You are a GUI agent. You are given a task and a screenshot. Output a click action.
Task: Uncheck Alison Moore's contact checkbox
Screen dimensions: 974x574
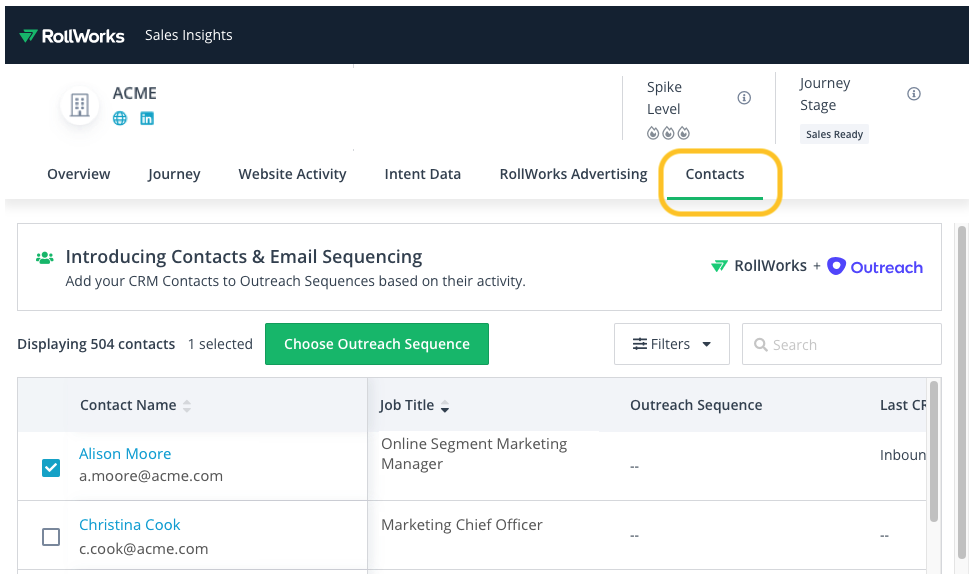click(51, 467)
